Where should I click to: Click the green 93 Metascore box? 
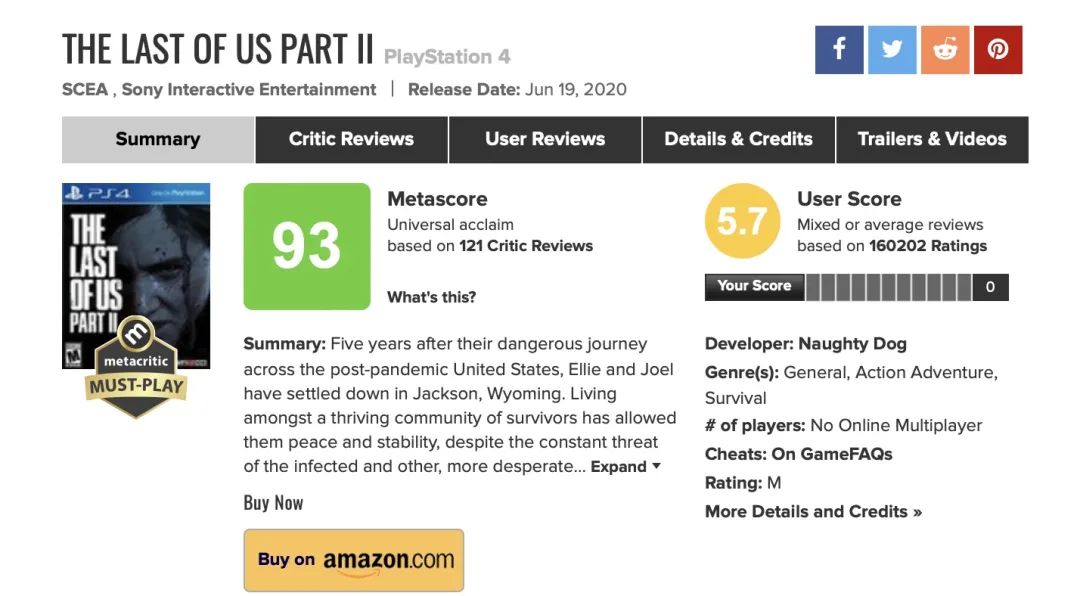click(x=306, y=246)
